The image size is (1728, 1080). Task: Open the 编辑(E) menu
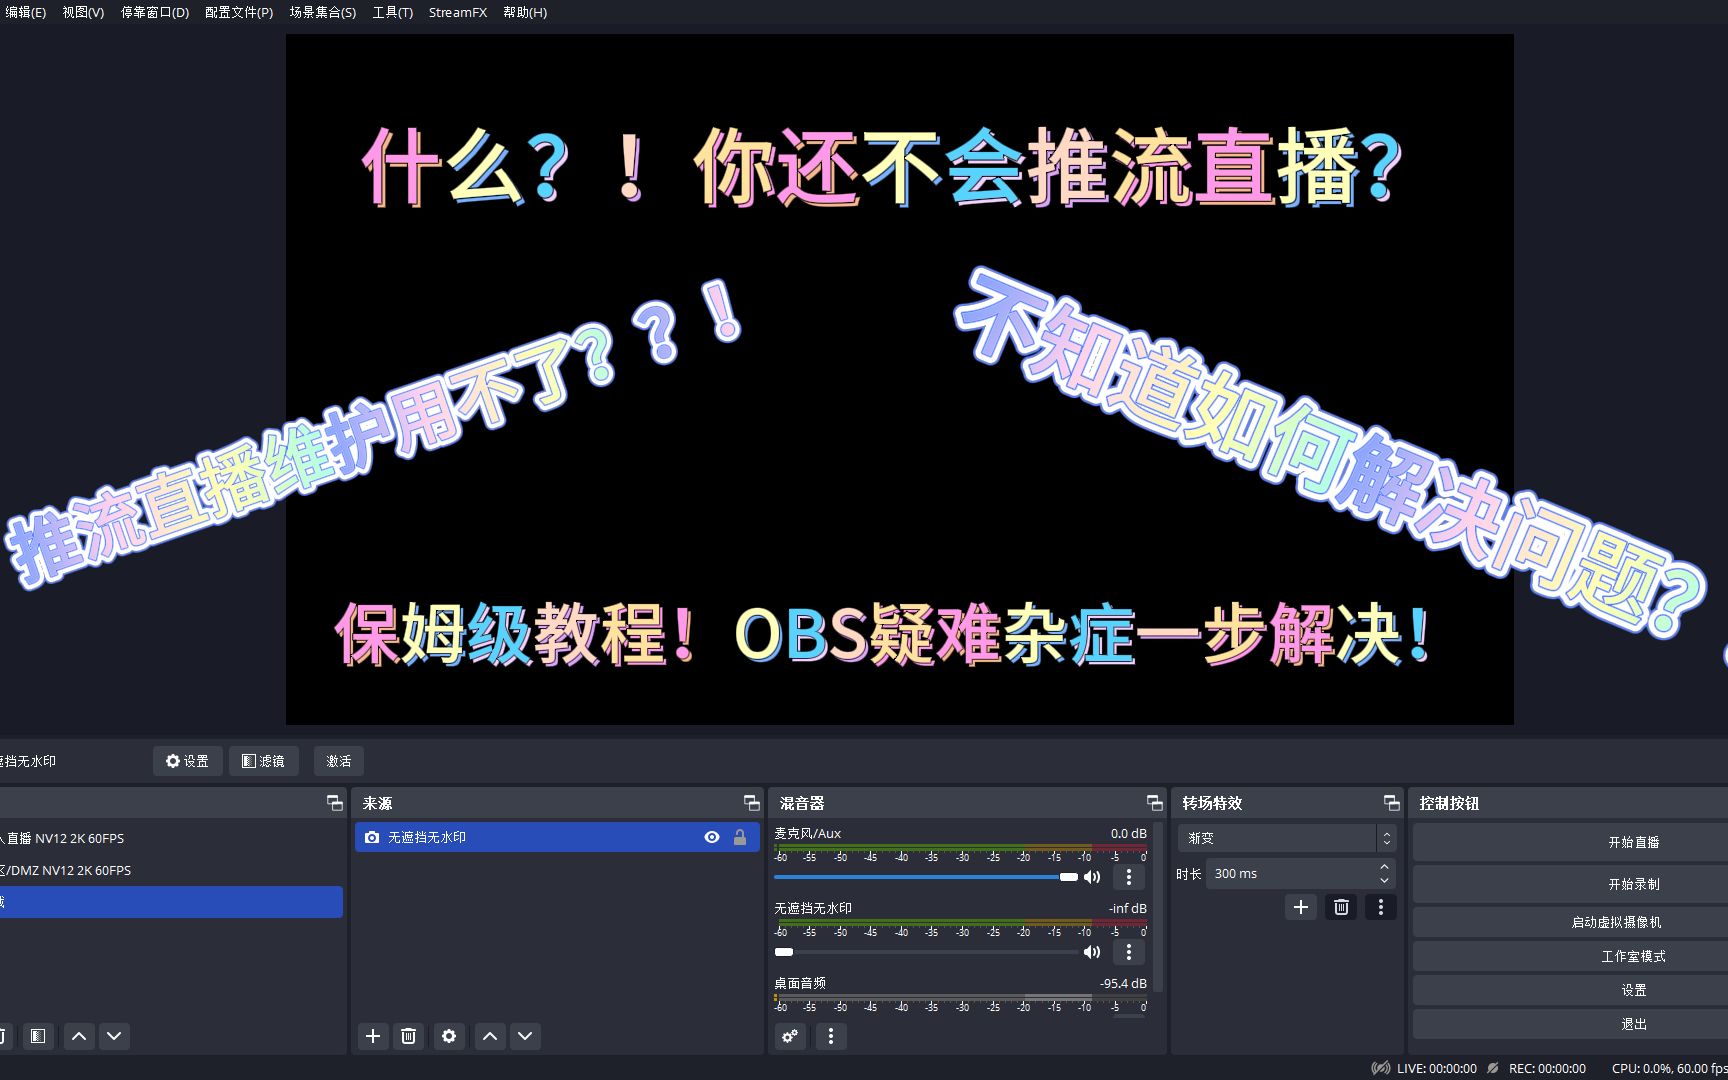click(25, 12)
